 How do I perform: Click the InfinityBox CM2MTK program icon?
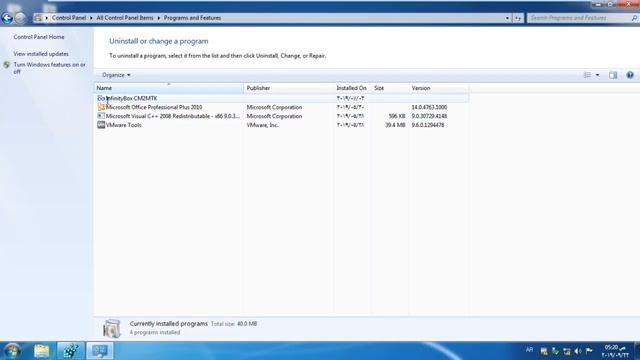(101, 98)
